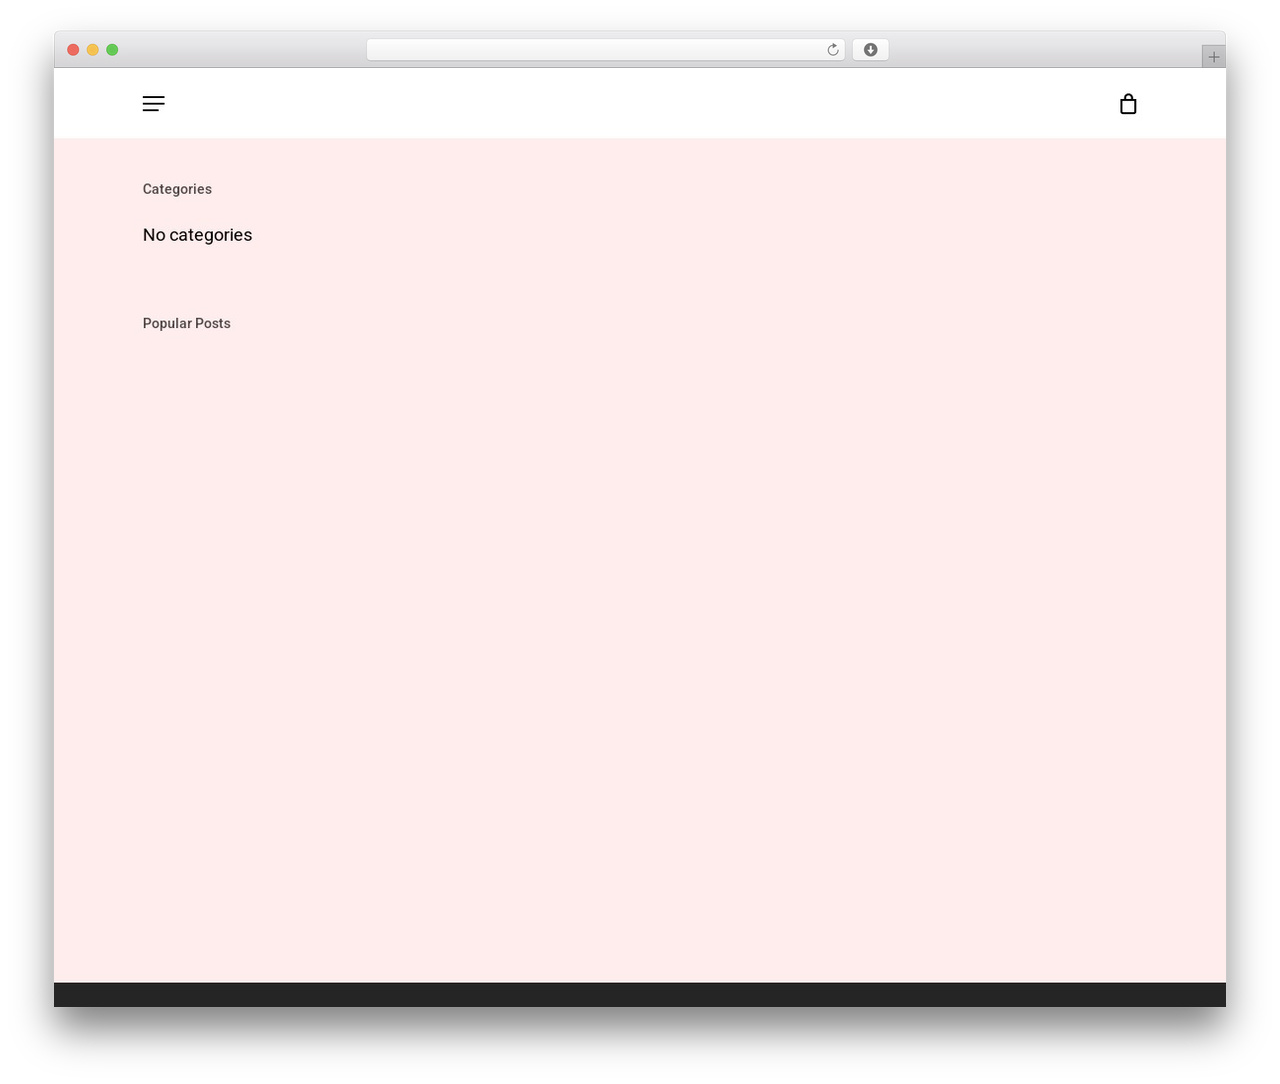Click the browser downloads arrow button
This screenshot has width=1280, height=1084.
tap(870, 50)
